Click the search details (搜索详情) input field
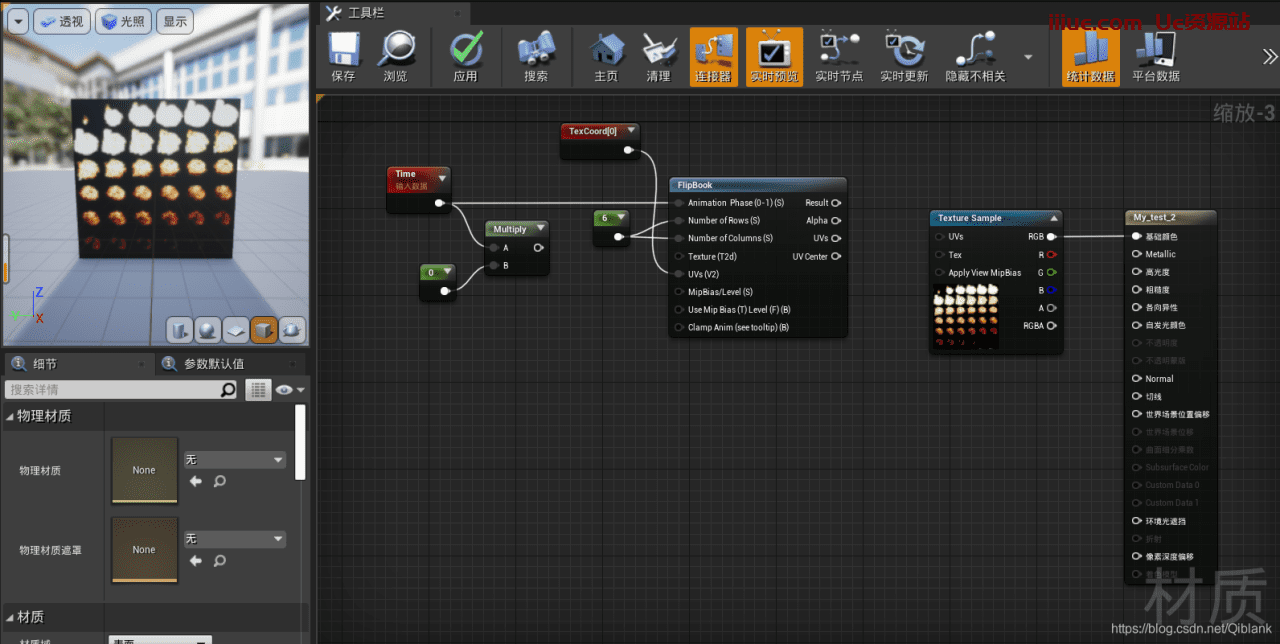The height and width of the screenshot is (644, 1280). pyautogui.click(x=112, y=390)
